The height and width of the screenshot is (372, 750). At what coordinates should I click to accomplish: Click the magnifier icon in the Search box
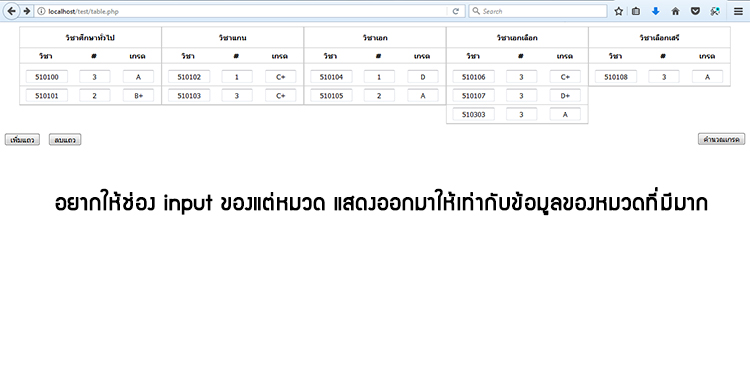click(476, 11)
